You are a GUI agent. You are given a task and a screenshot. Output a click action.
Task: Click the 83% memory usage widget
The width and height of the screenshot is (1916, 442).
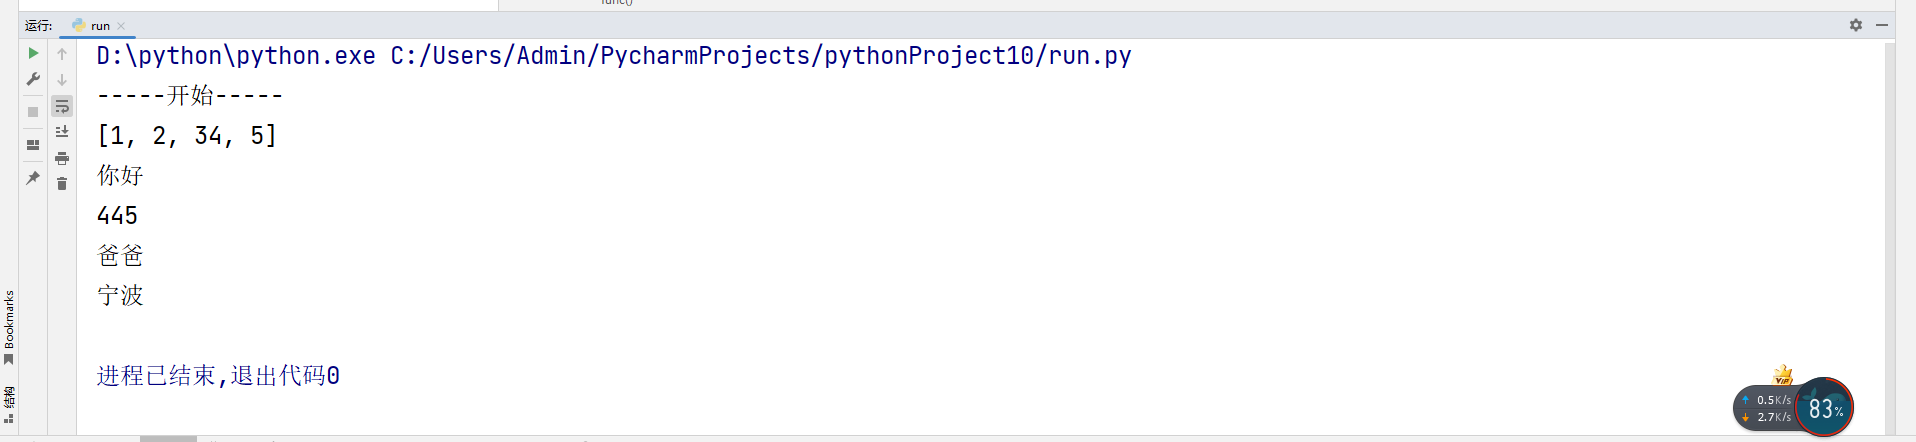point(1824,407)
